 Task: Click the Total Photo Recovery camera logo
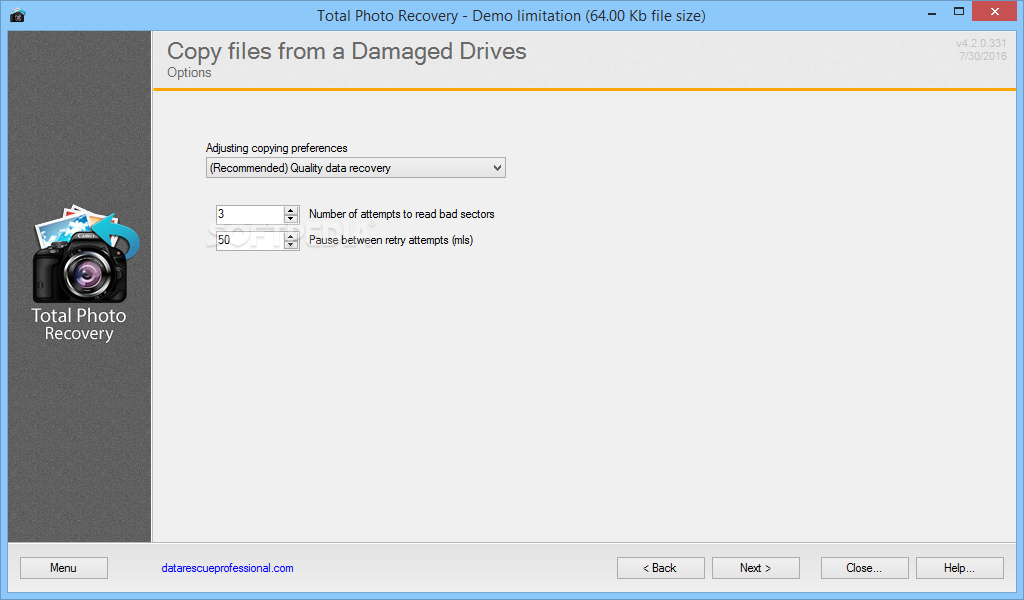86,254
